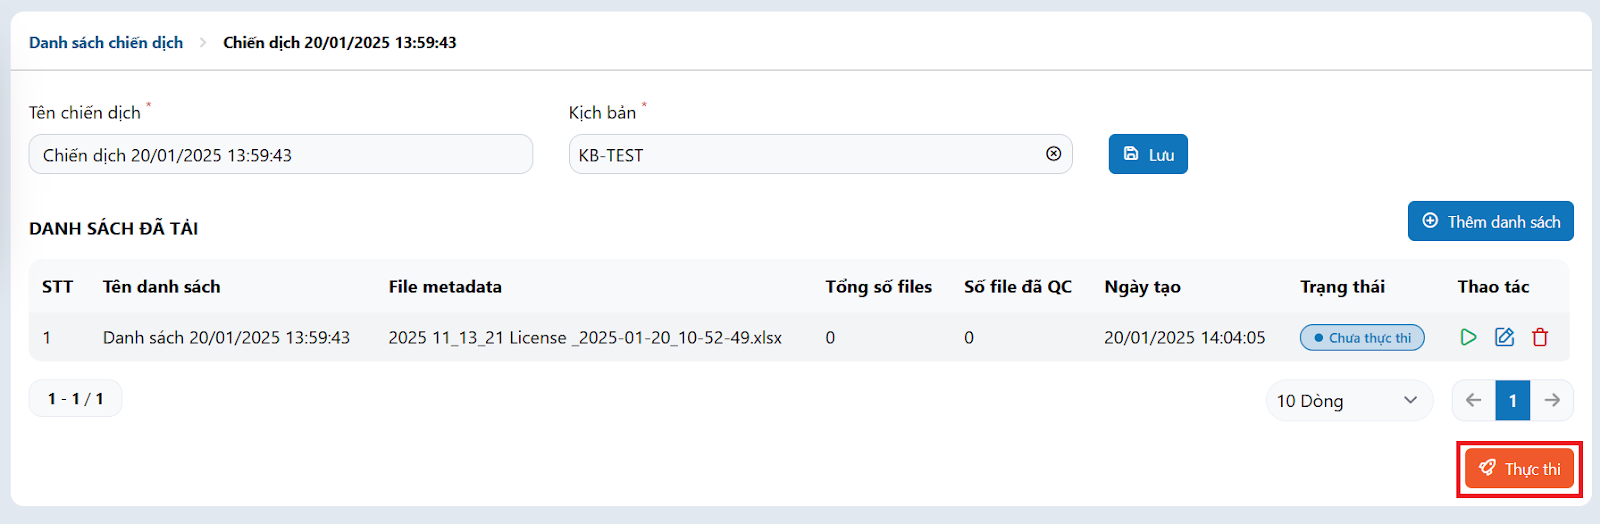Clear the KB-TEST script field

(x=1053, y=154)
